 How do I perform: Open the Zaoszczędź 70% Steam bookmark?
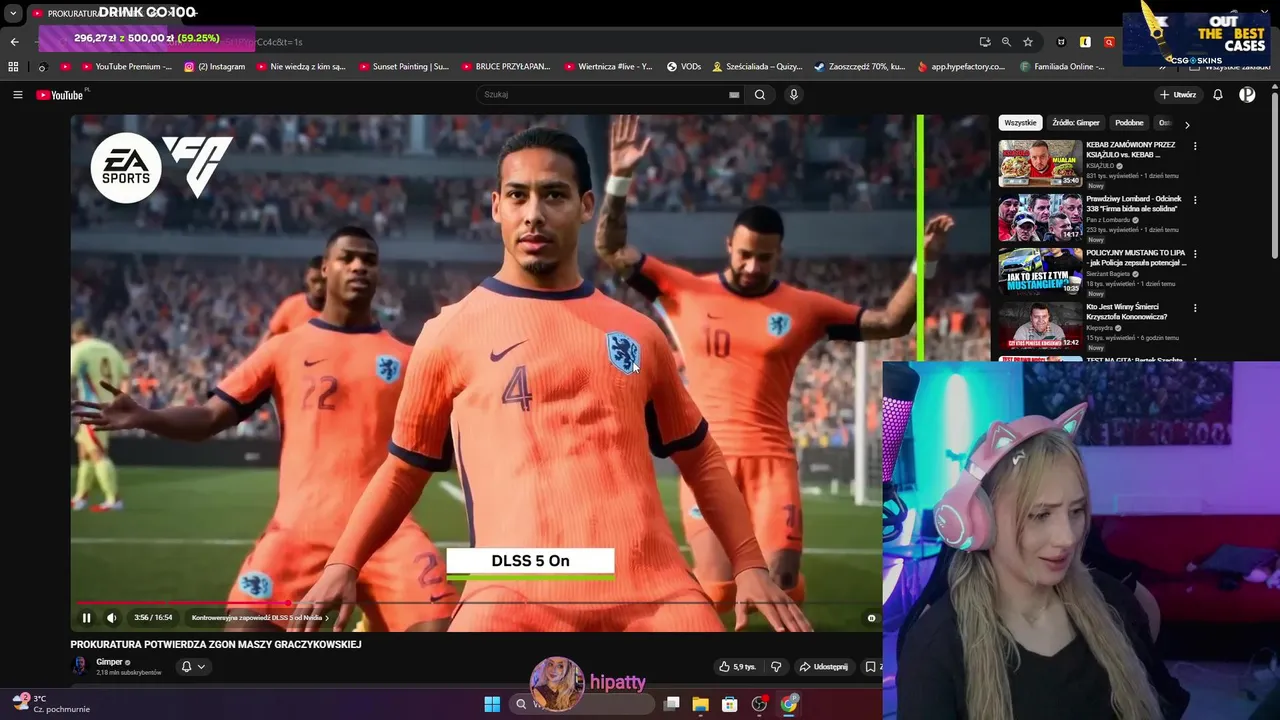click(860, 67)
